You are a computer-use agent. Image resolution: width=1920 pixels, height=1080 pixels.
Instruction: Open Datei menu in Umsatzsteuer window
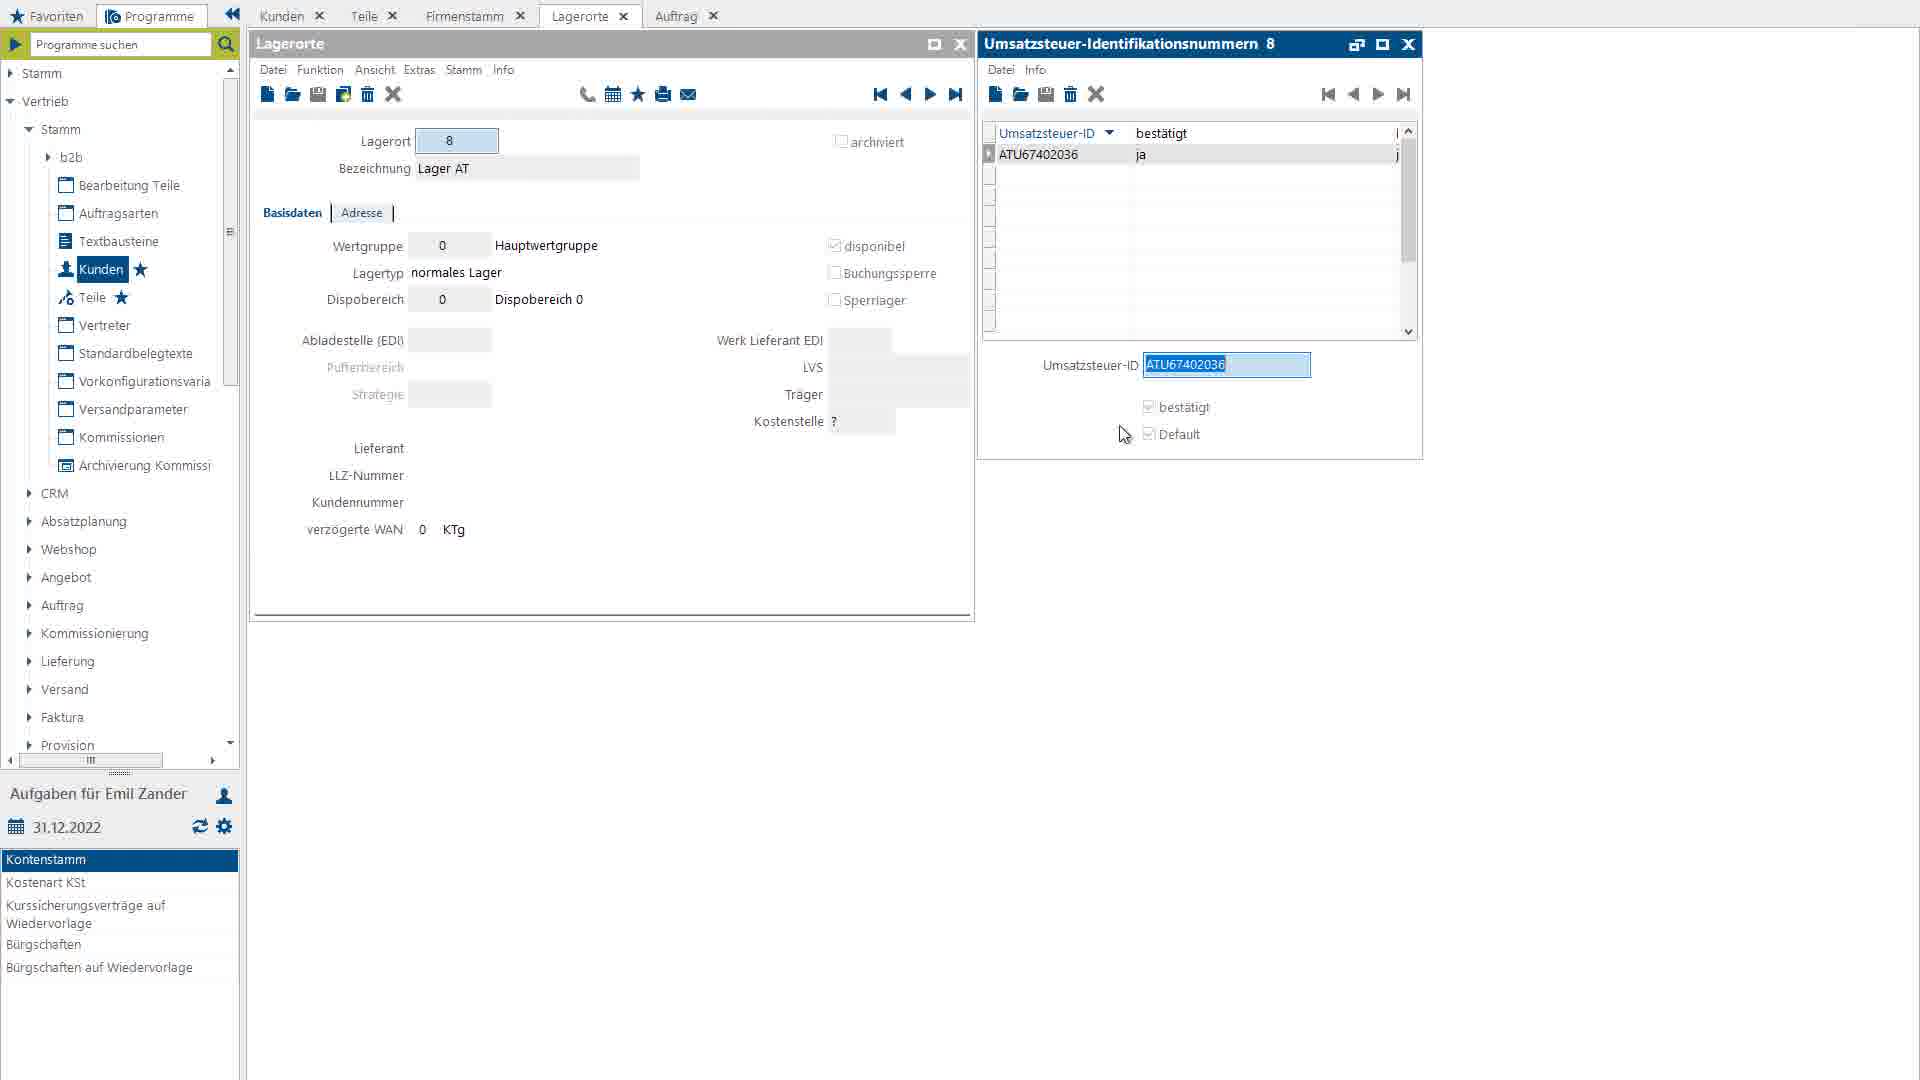click(1001, 70)
